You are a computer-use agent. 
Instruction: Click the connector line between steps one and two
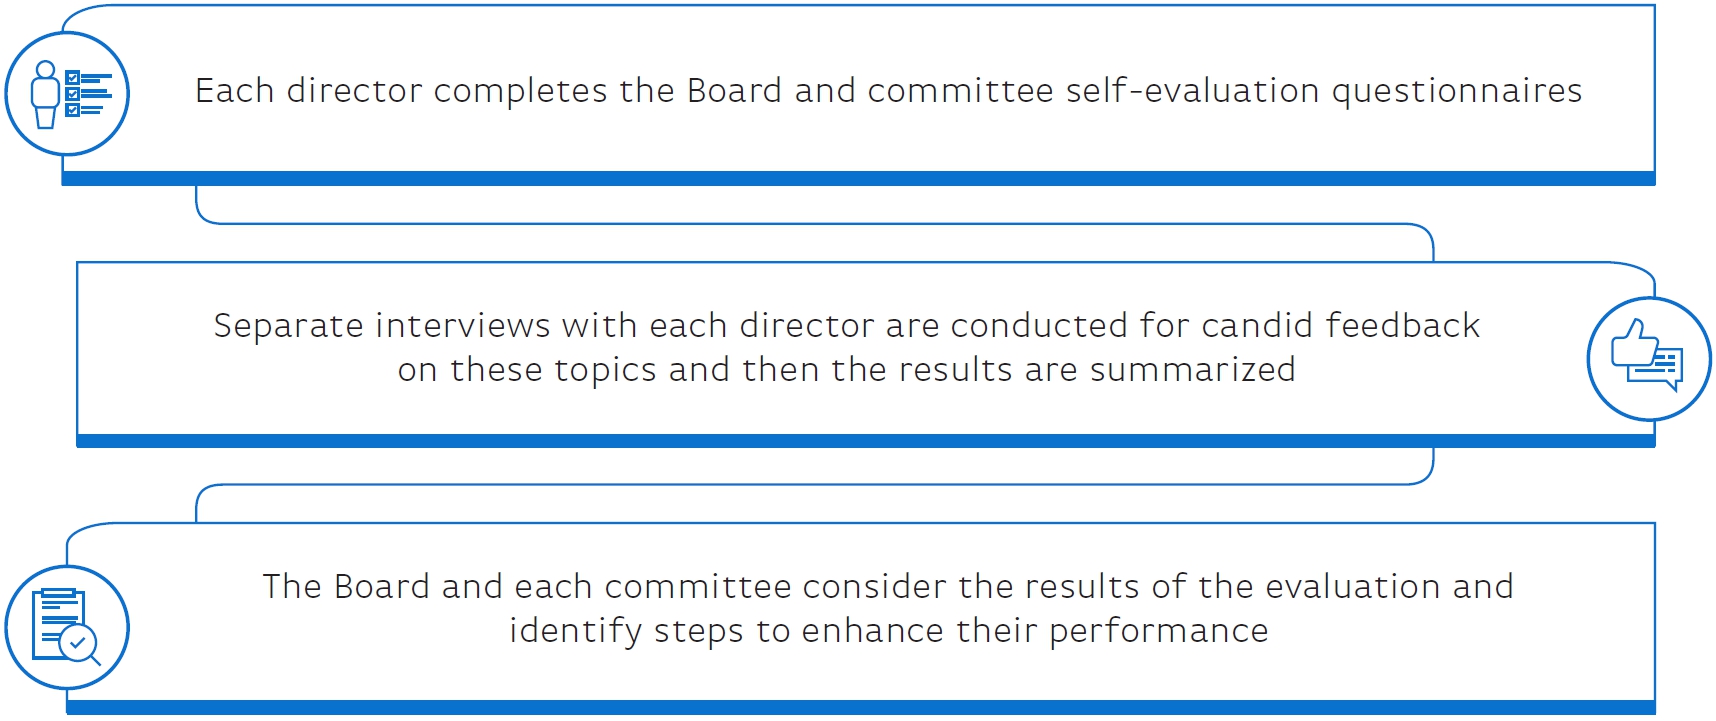click(x=815, y=224)
